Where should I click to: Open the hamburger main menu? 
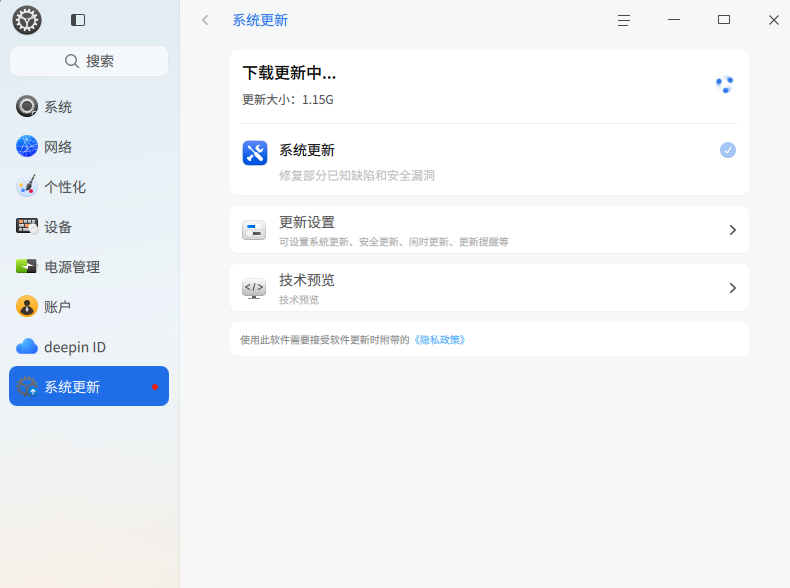pyautogui.click(x=624, y=20)
